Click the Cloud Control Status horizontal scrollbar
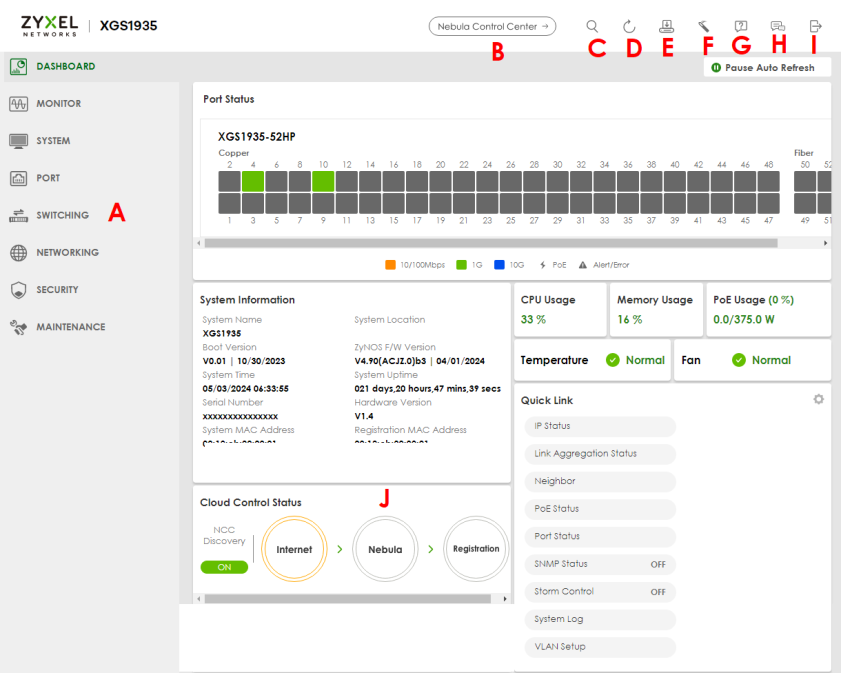This screenshot has width=841, height=673. pyautogui.click(x=348, y=598)
